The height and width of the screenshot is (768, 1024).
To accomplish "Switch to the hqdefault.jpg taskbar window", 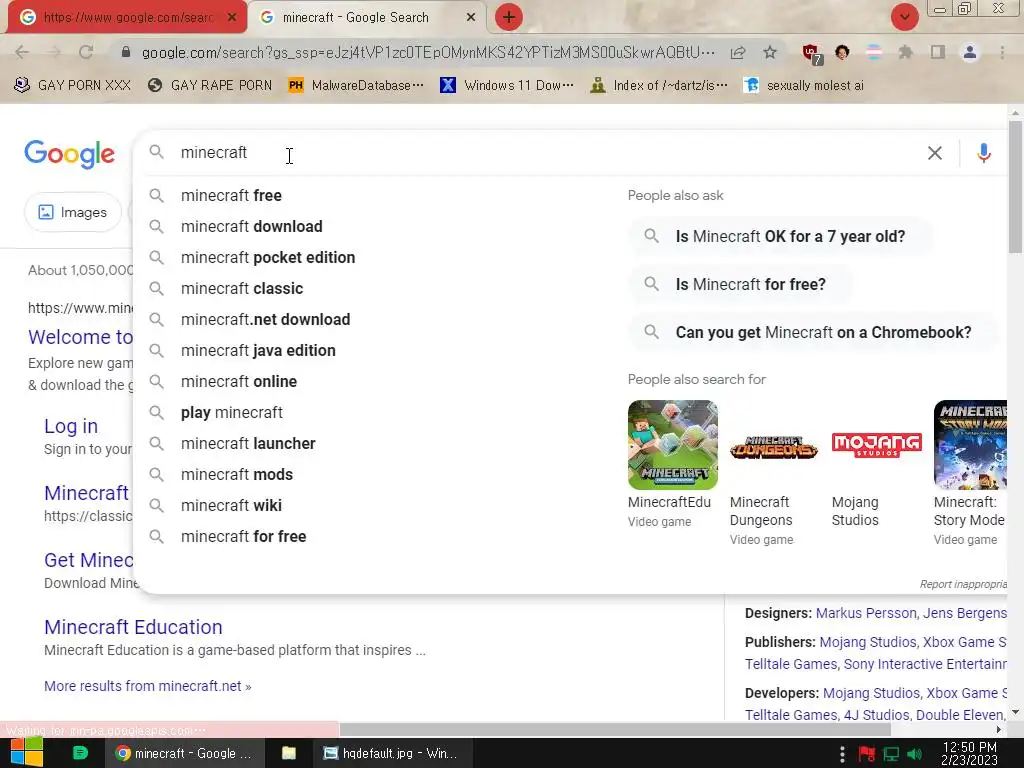I will click(x=391, y=753).
